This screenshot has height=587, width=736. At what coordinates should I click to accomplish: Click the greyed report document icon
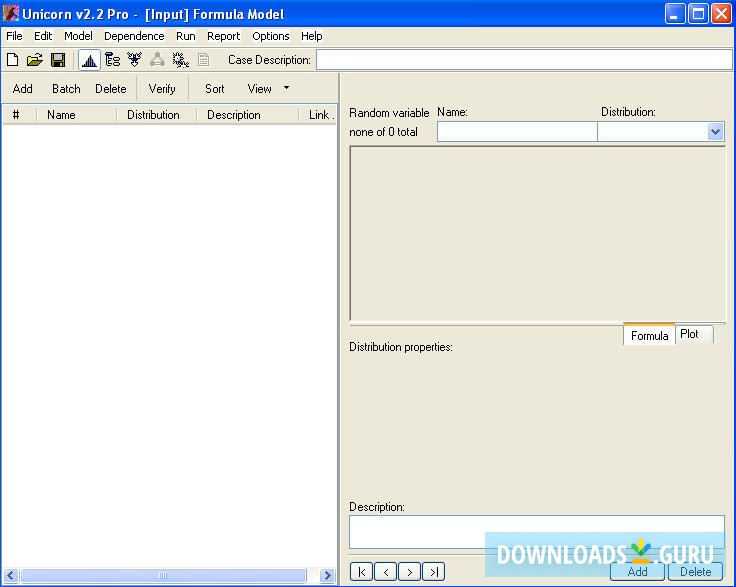click(203, 60)
